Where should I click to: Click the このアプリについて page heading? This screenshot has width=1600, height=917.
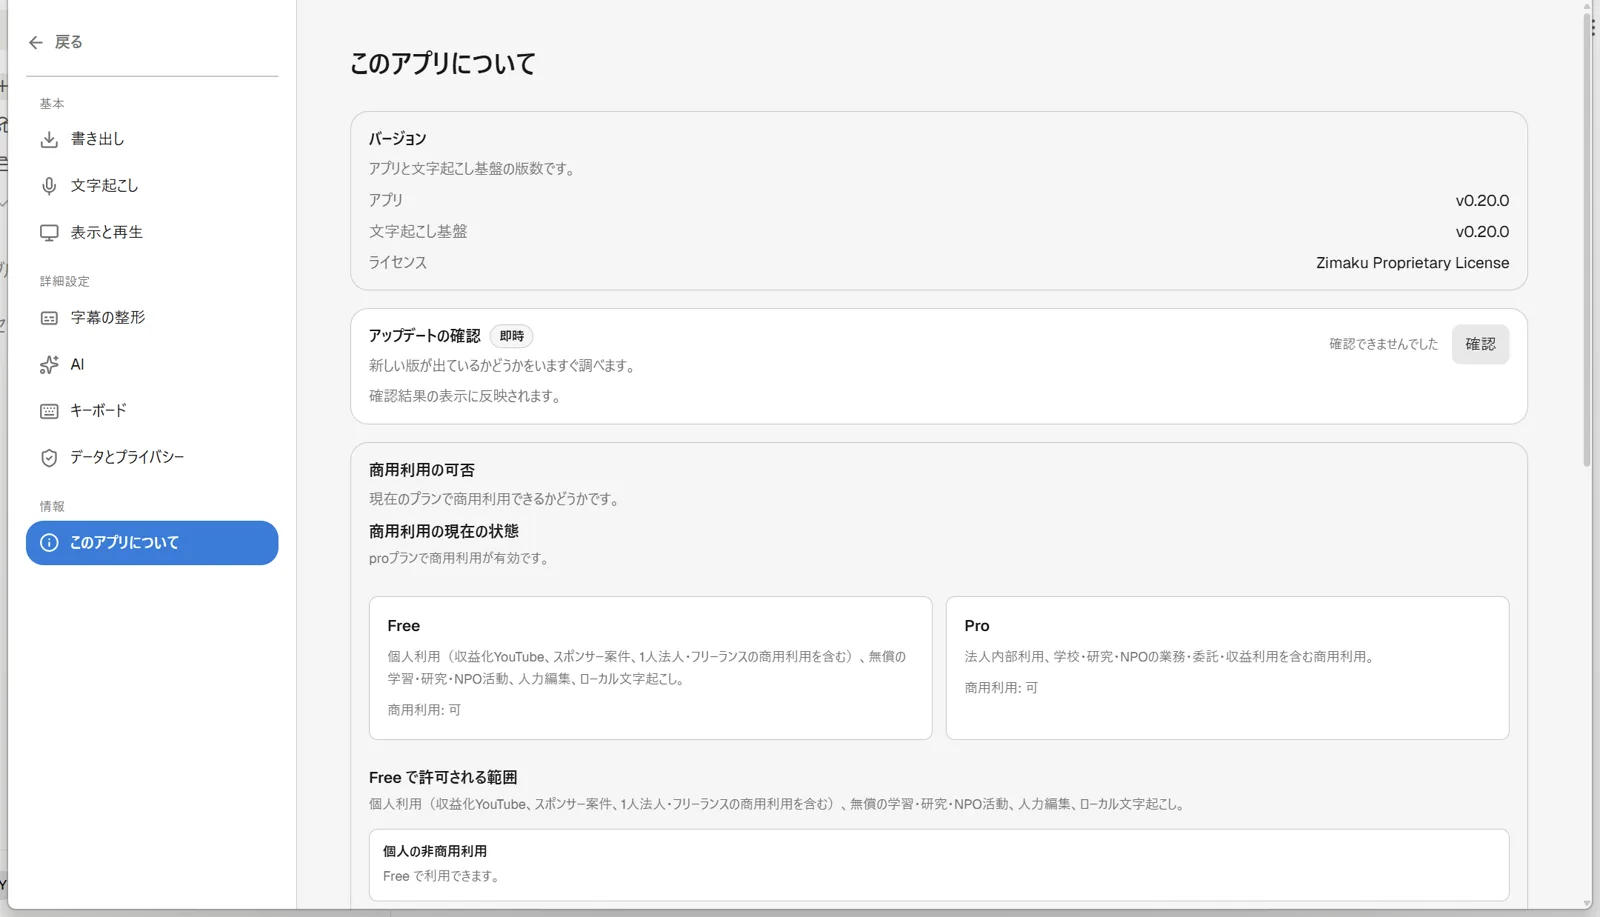click(x=442, y=64)
